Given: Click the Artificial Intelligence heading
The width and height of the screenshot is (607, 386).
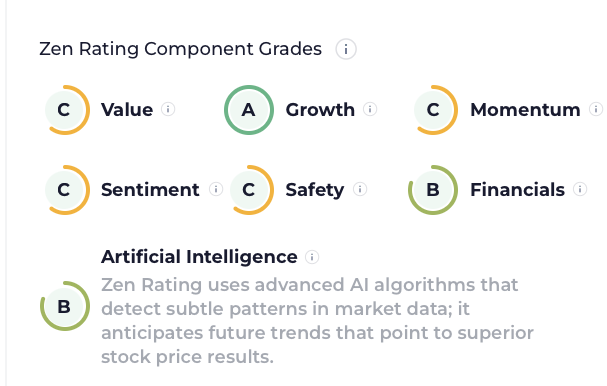Looking at the screenshot, I should pyautogui.click(x=199, y=257).
